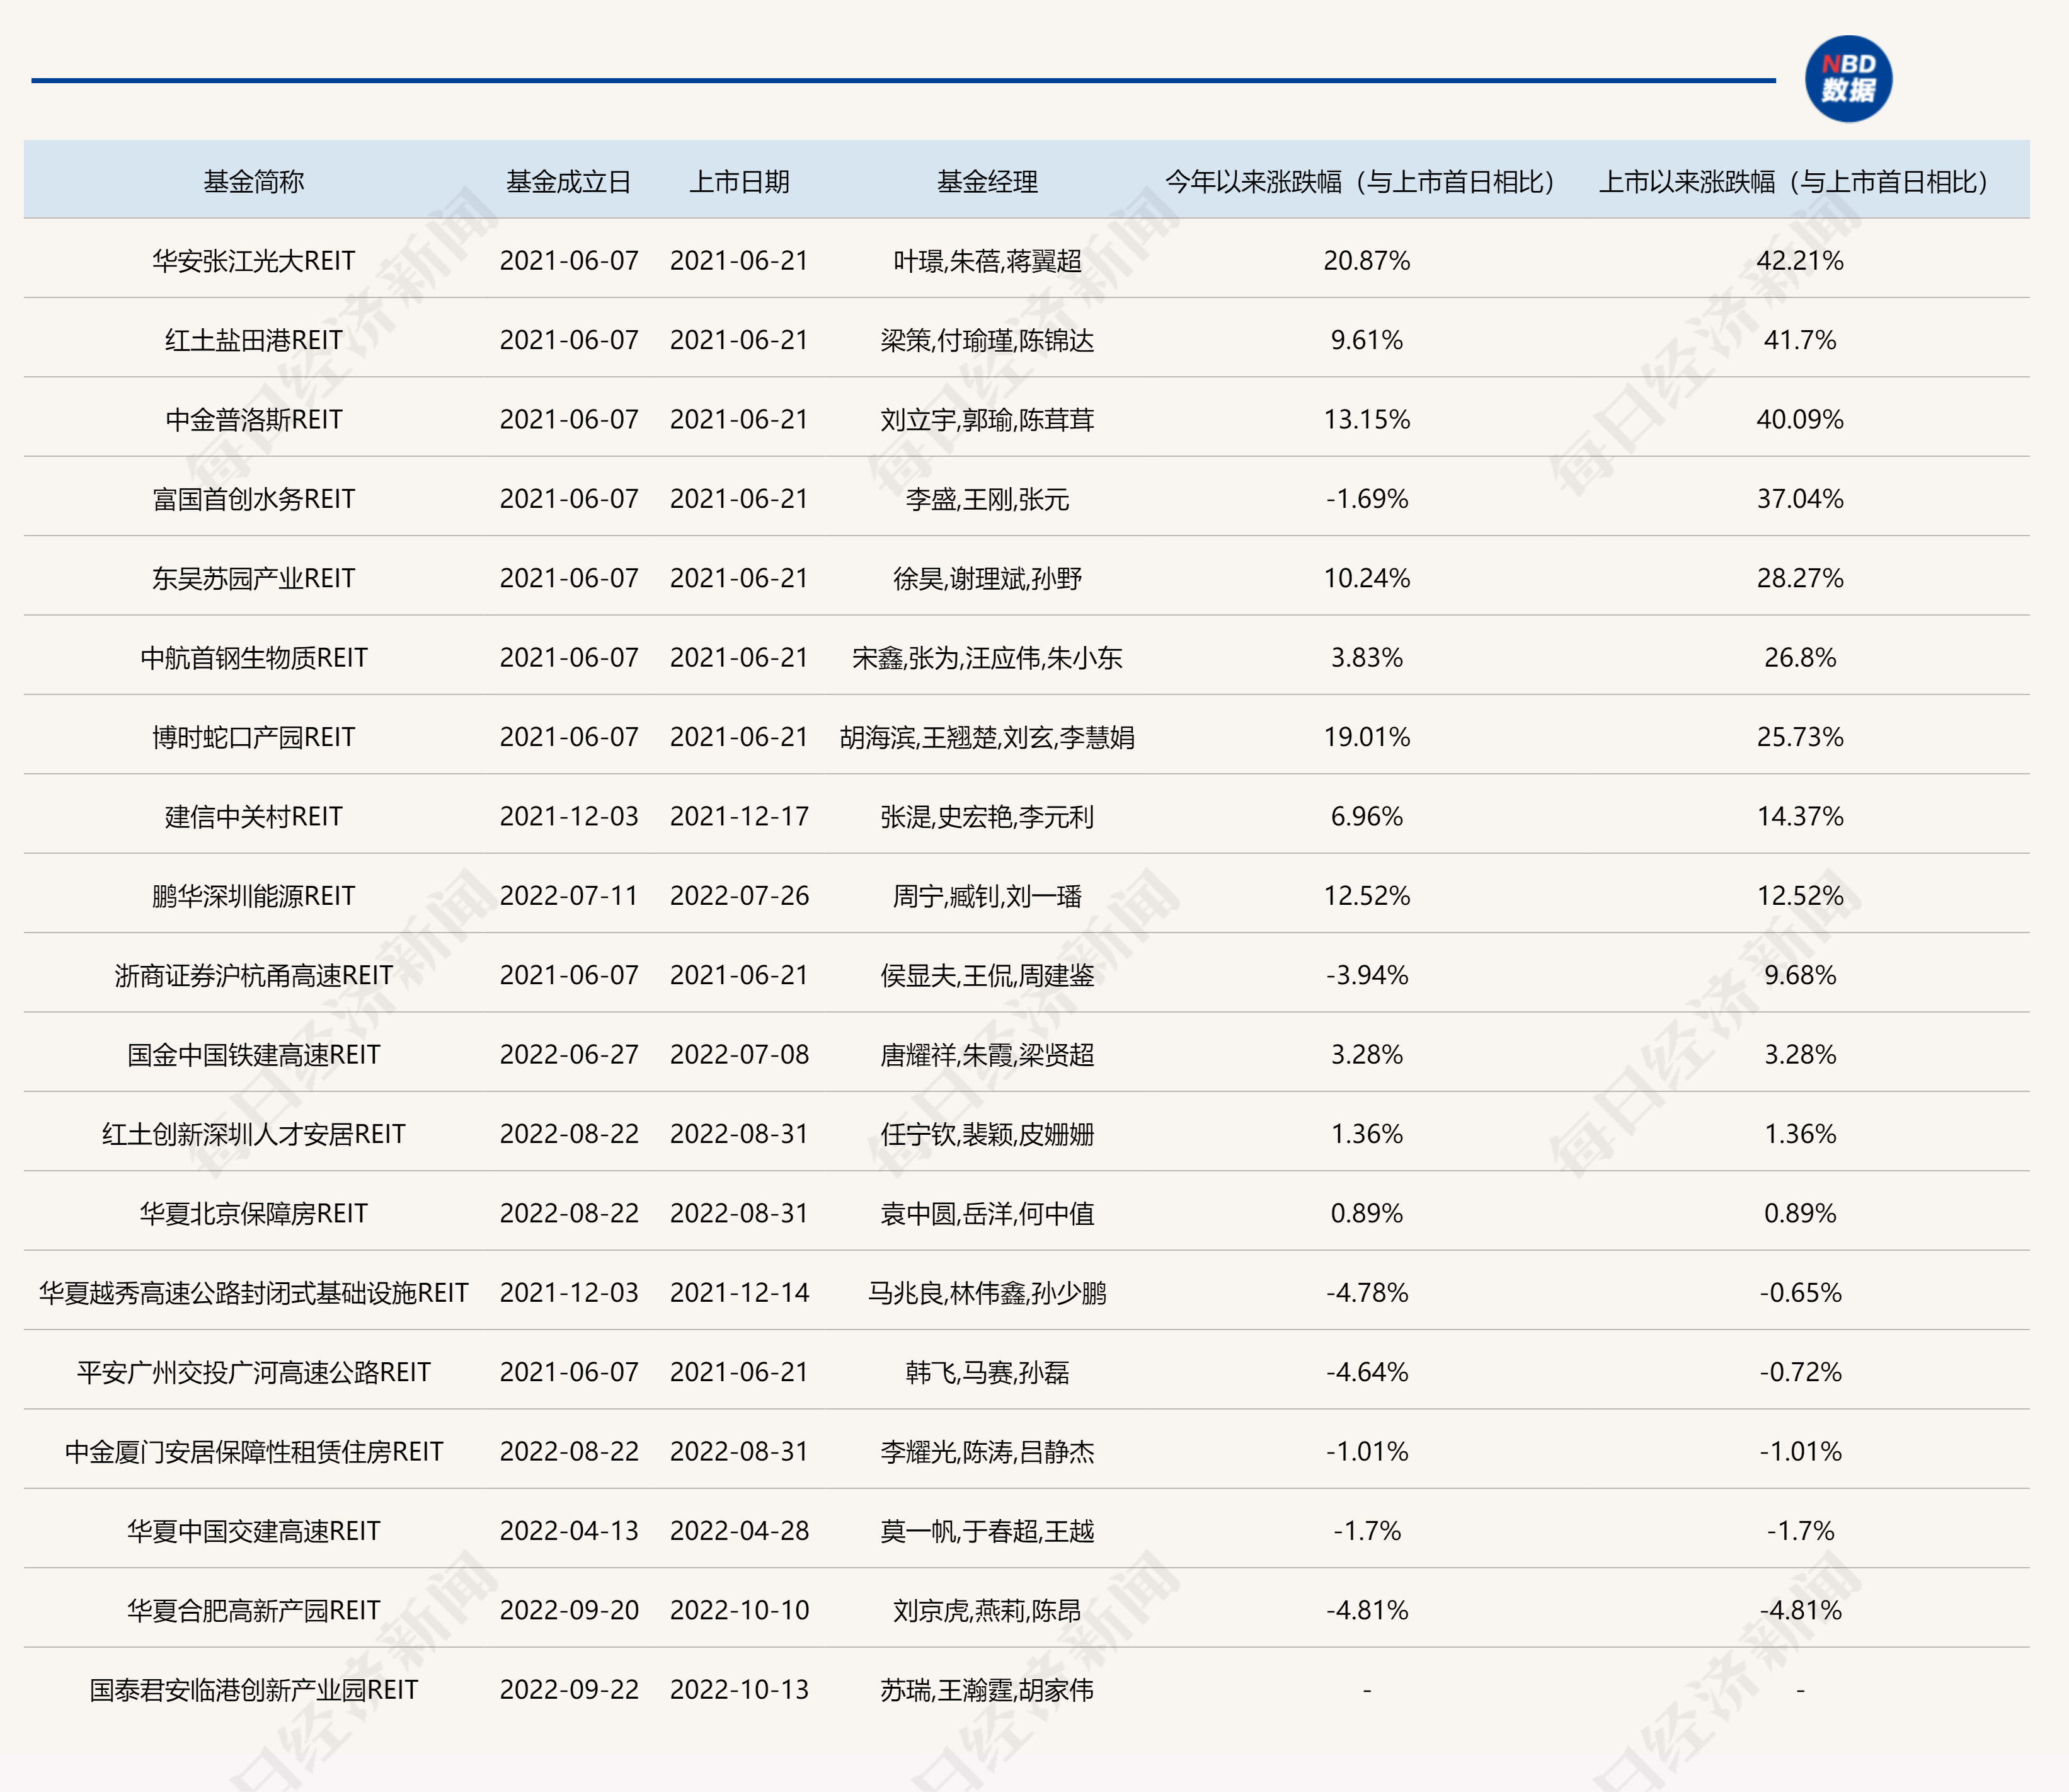Click the 41.7% since-listing value
Screen dimensions: 2069x1792
tap(1799, 340)
